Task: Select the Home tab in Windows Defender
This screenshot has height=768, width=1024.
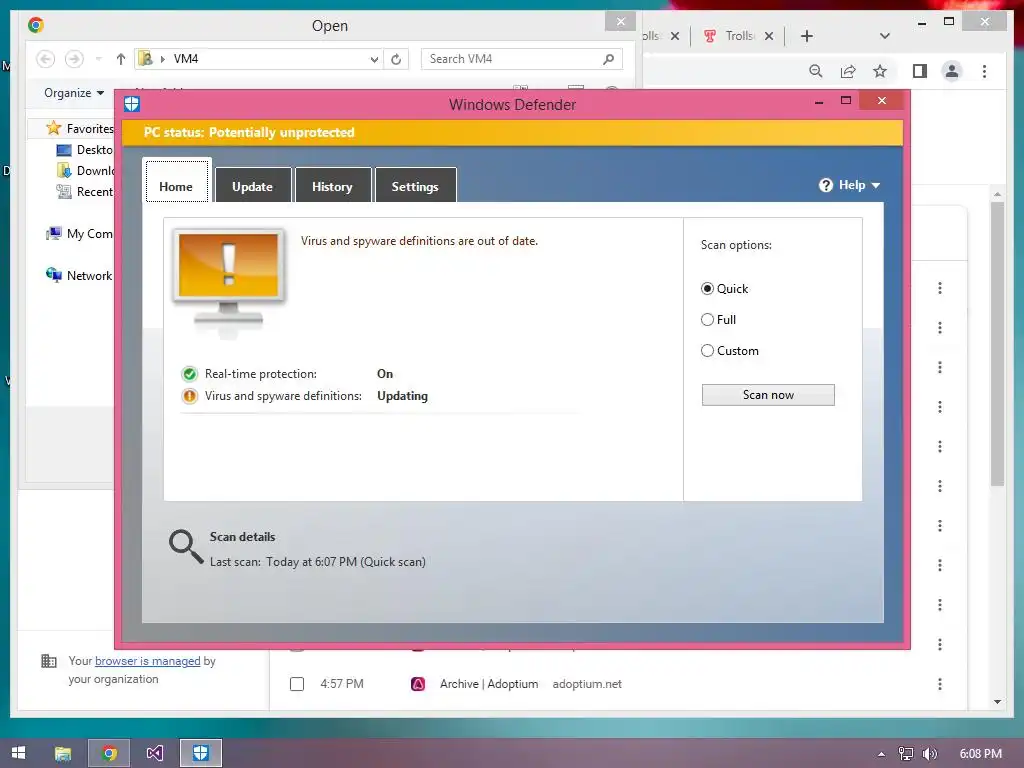Action: click(x=176, y=182)
